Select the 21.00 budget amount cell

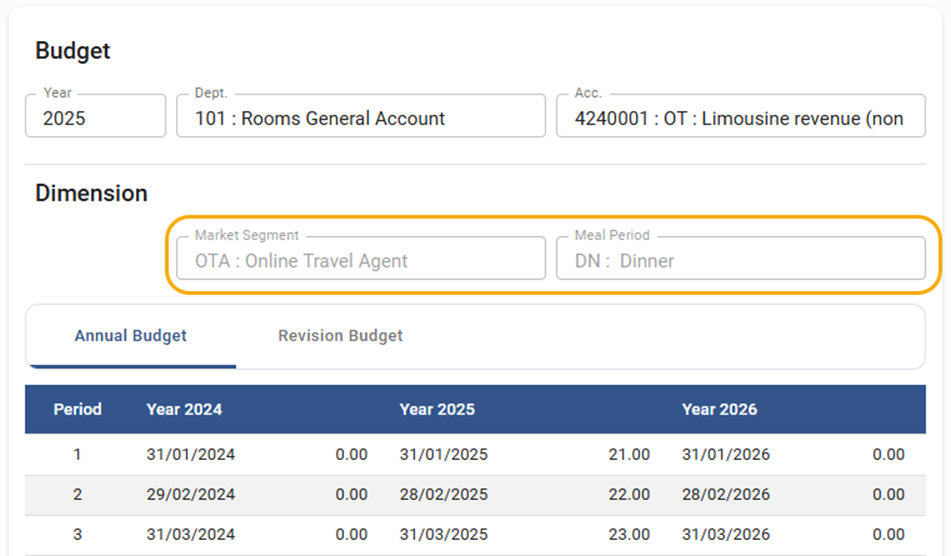[x=629, y=454]
